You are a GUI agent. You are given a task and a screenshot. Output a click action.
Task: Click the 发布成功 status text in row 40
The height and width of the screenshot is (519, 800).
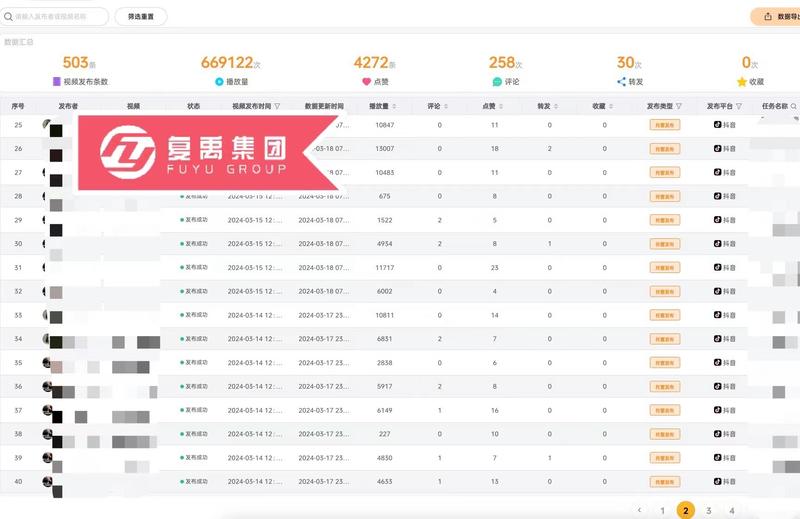[x=196, y=481]
